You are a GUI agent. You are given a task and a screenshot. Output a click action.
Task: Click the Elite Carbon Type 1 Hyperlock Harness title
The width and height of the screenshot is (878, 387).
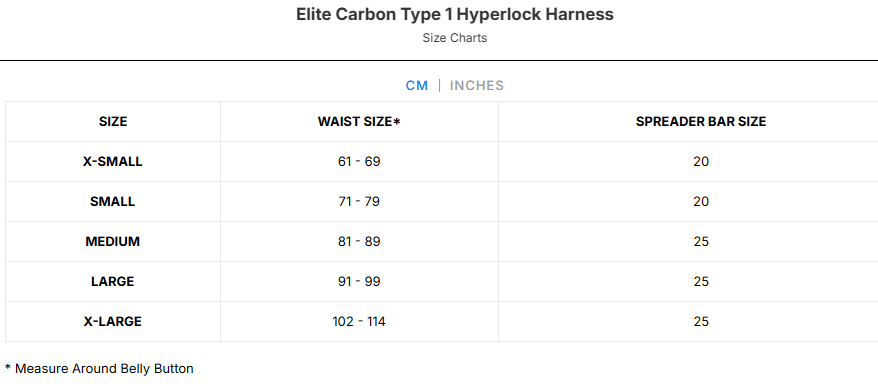[455, 15]
